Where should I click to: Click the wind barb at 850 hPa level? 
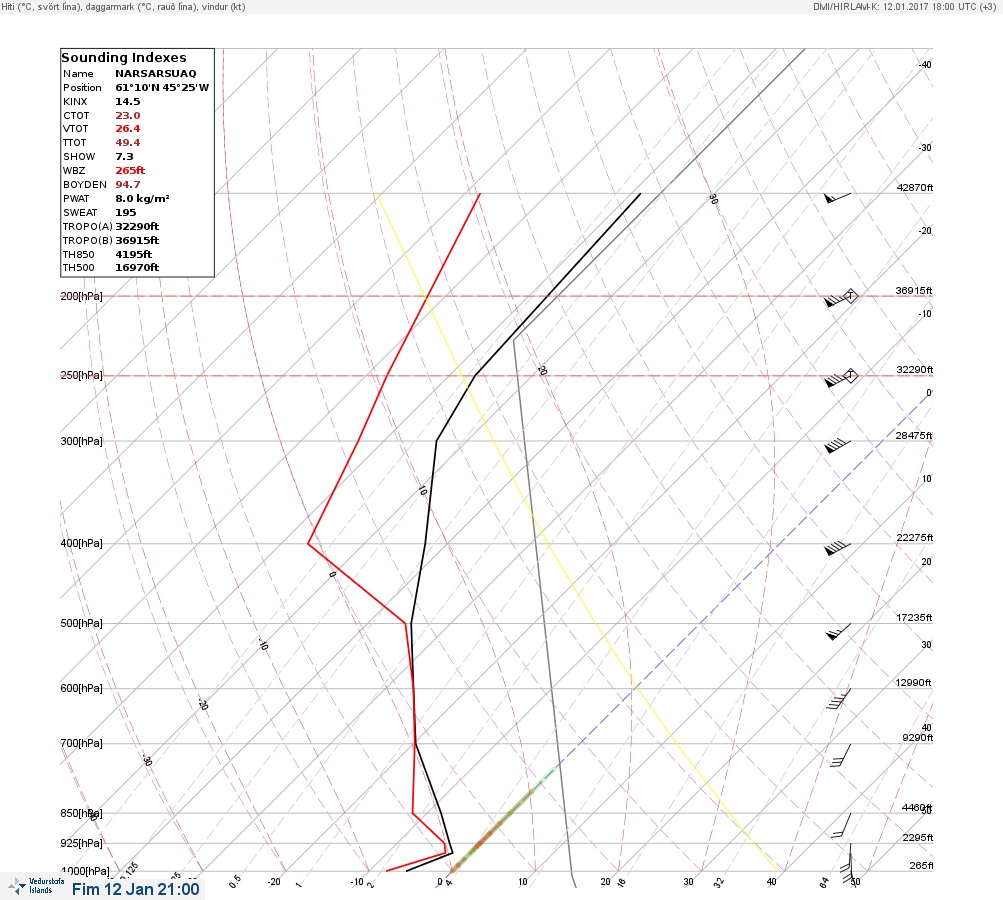coord(841,826)
